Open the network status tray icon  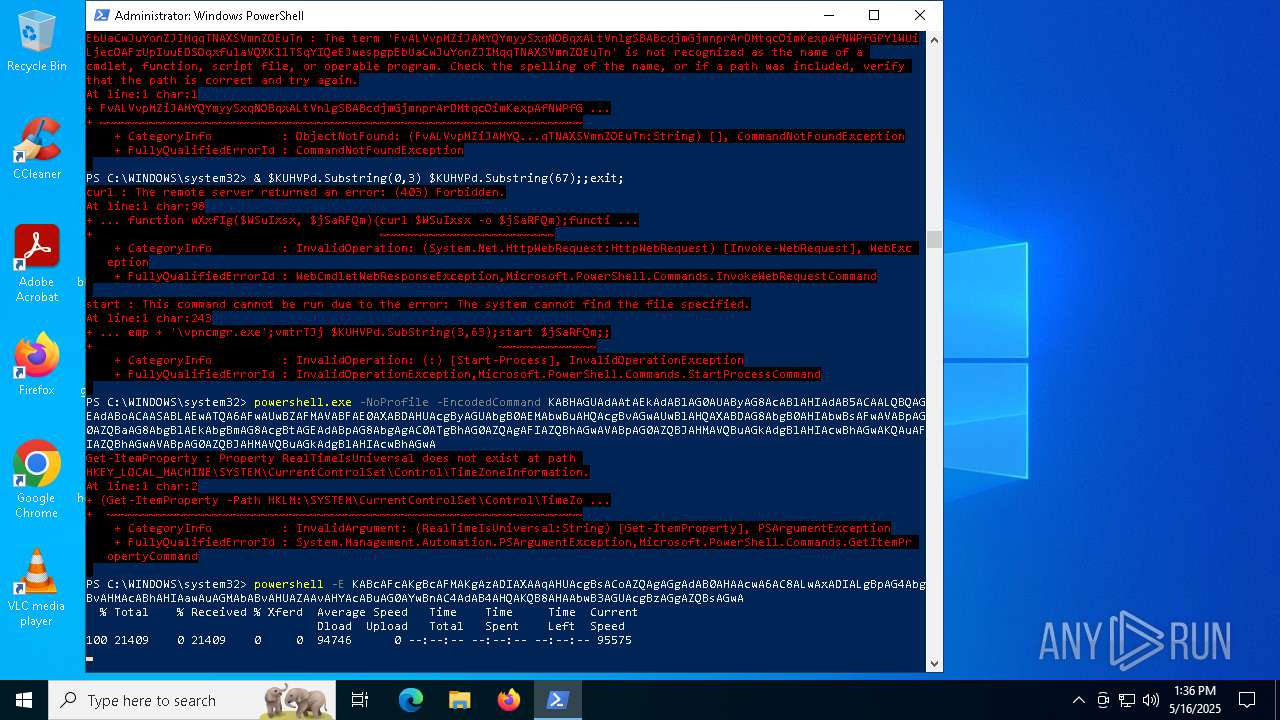click(x=1127, y=700)
